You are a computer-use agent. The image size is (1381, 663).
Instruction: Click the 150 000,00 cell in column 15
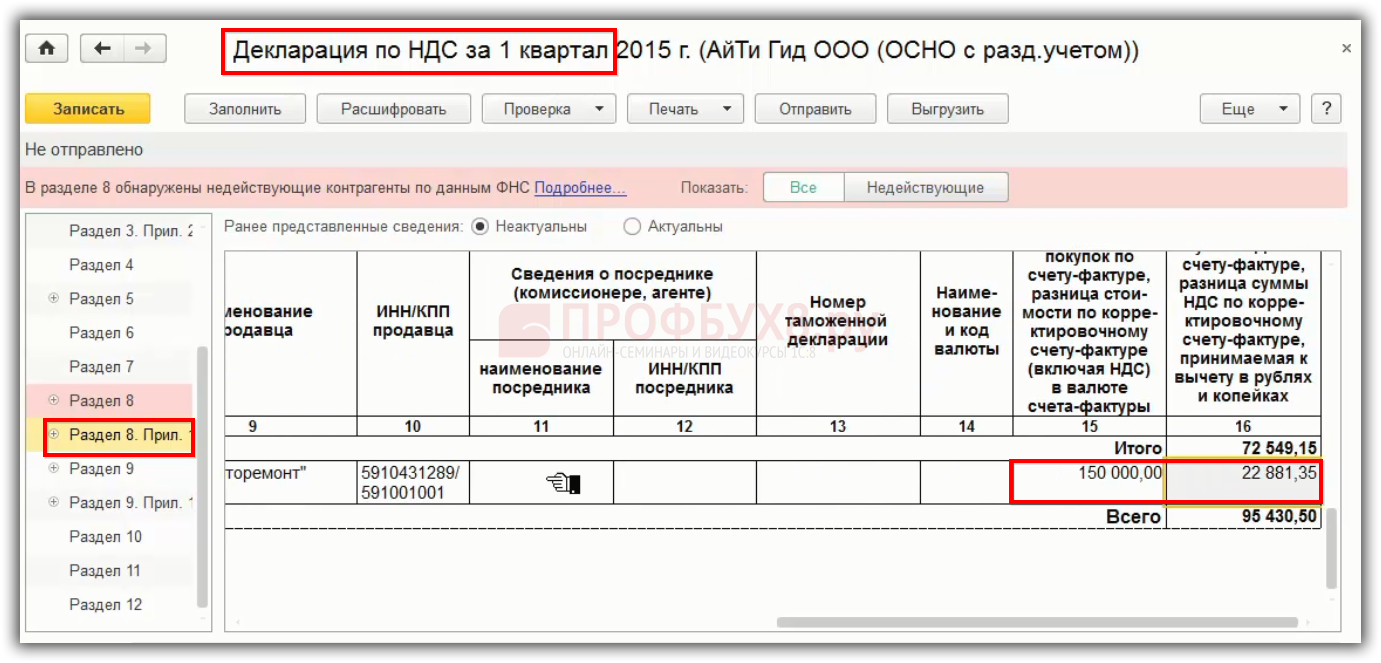point(1089,482)
